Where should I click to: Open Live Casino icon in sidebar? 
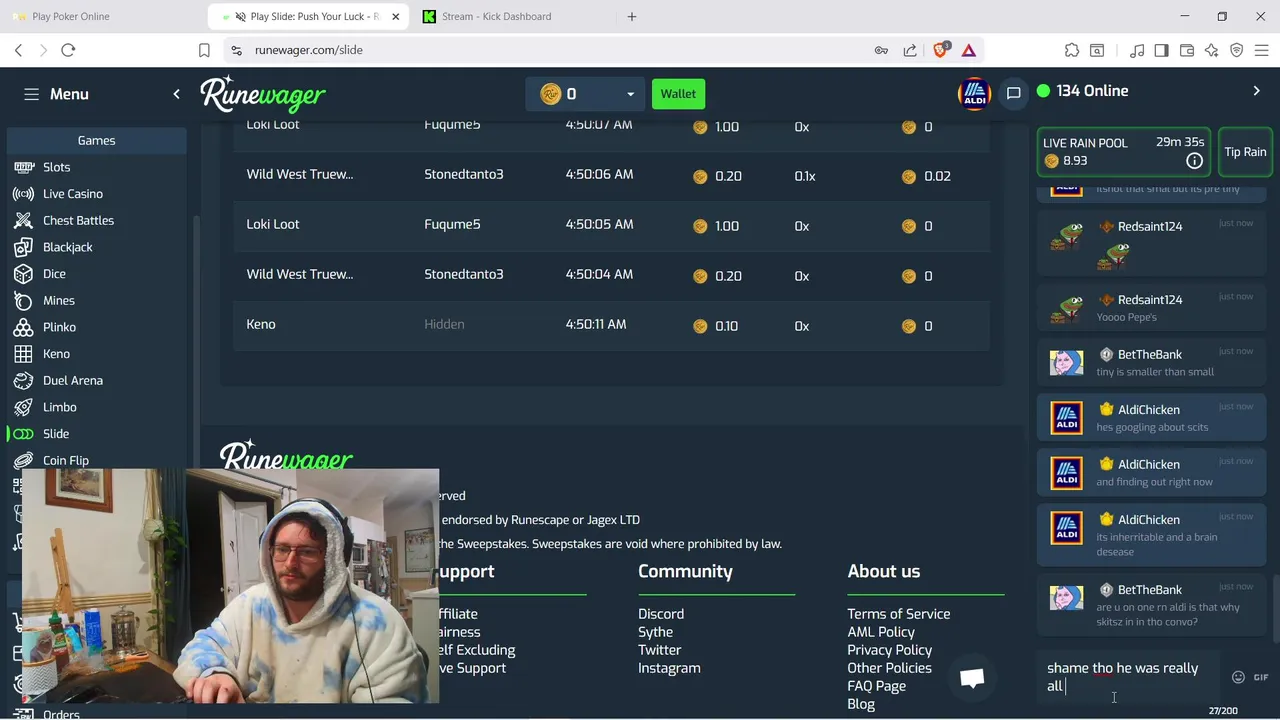point(24,194)
